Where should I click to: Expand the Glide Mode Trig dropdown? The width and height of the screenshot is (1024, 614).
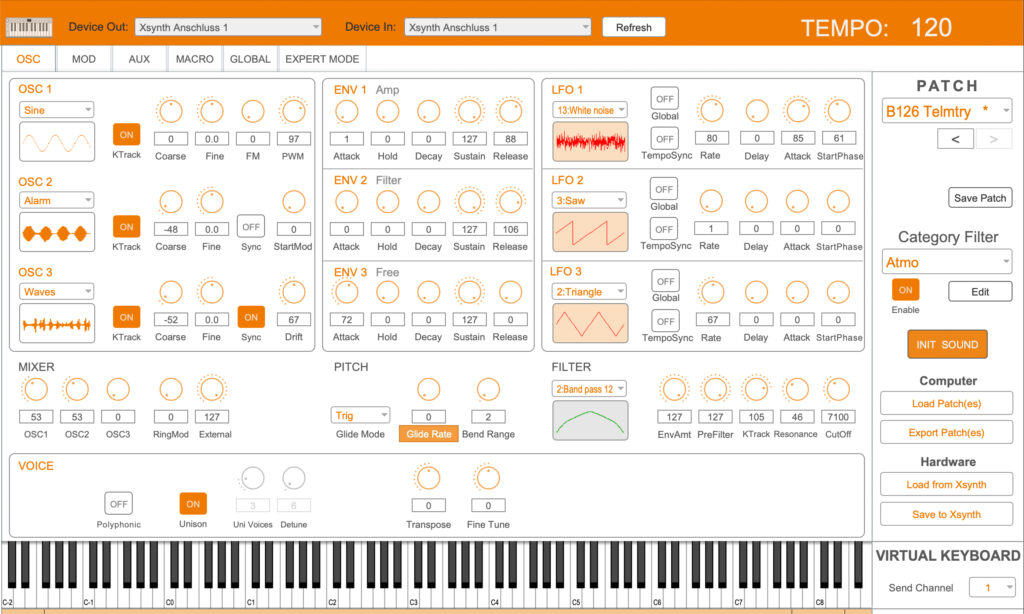click(x=361, y=415)
